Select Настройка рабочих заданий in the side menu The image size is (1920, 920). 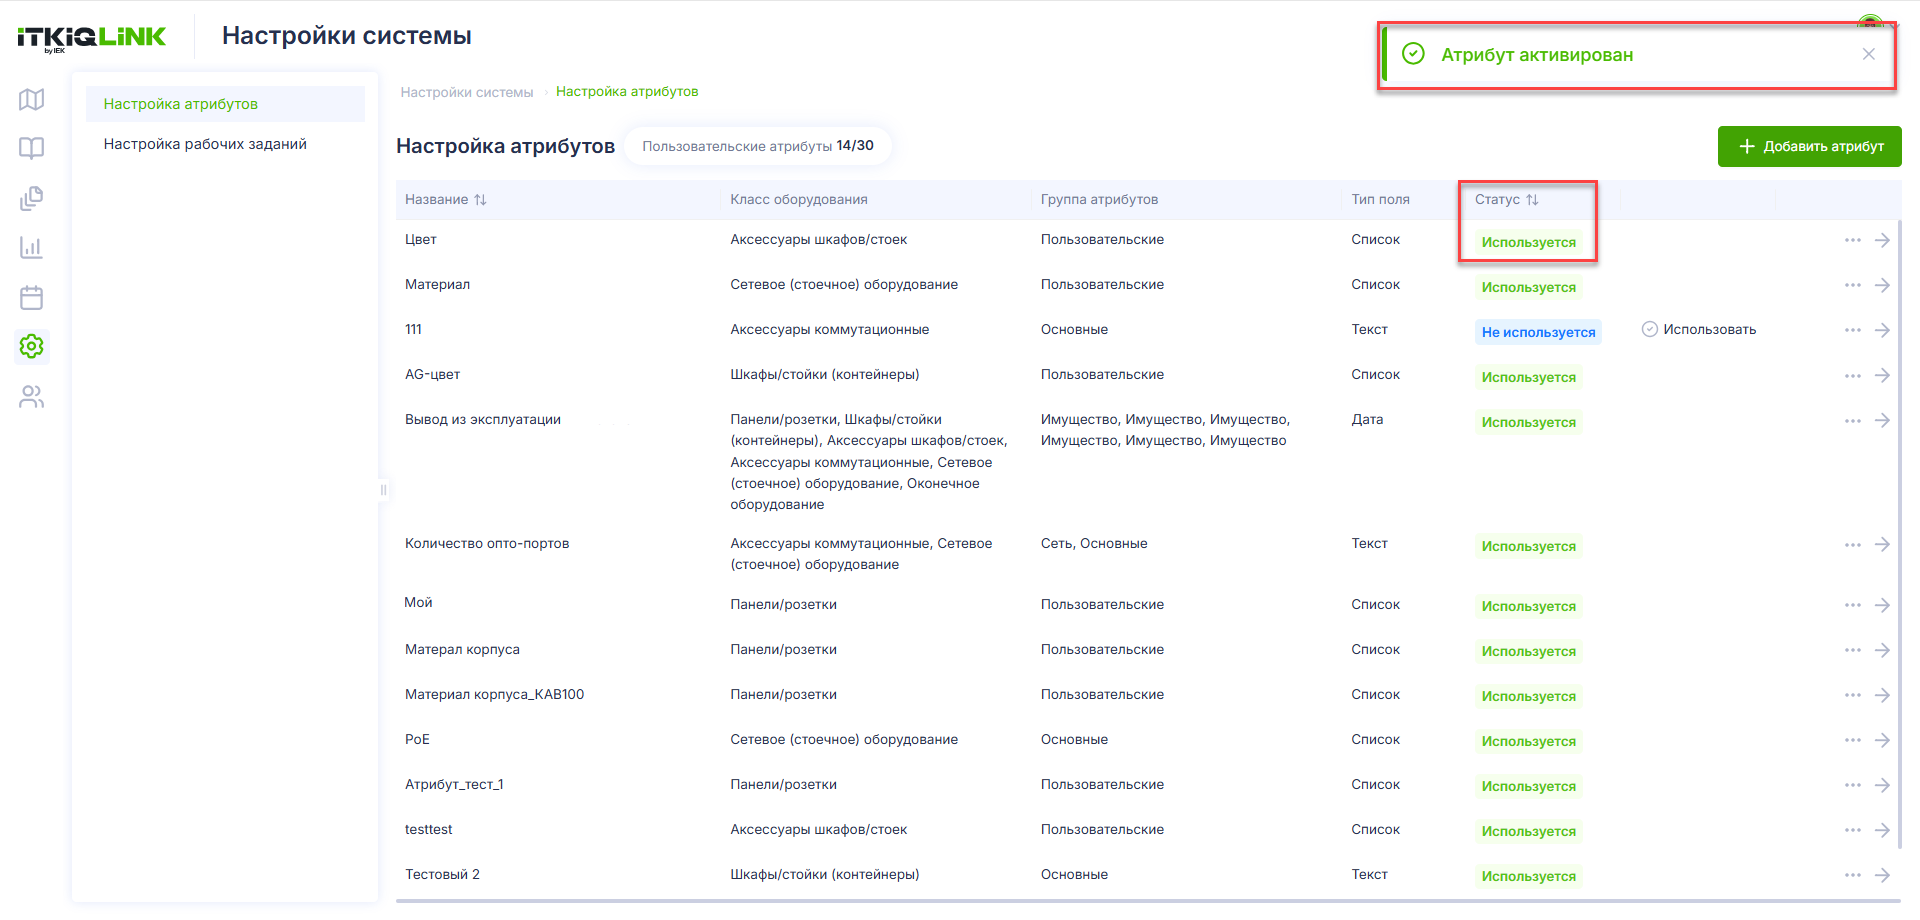(x=205, y=144)
